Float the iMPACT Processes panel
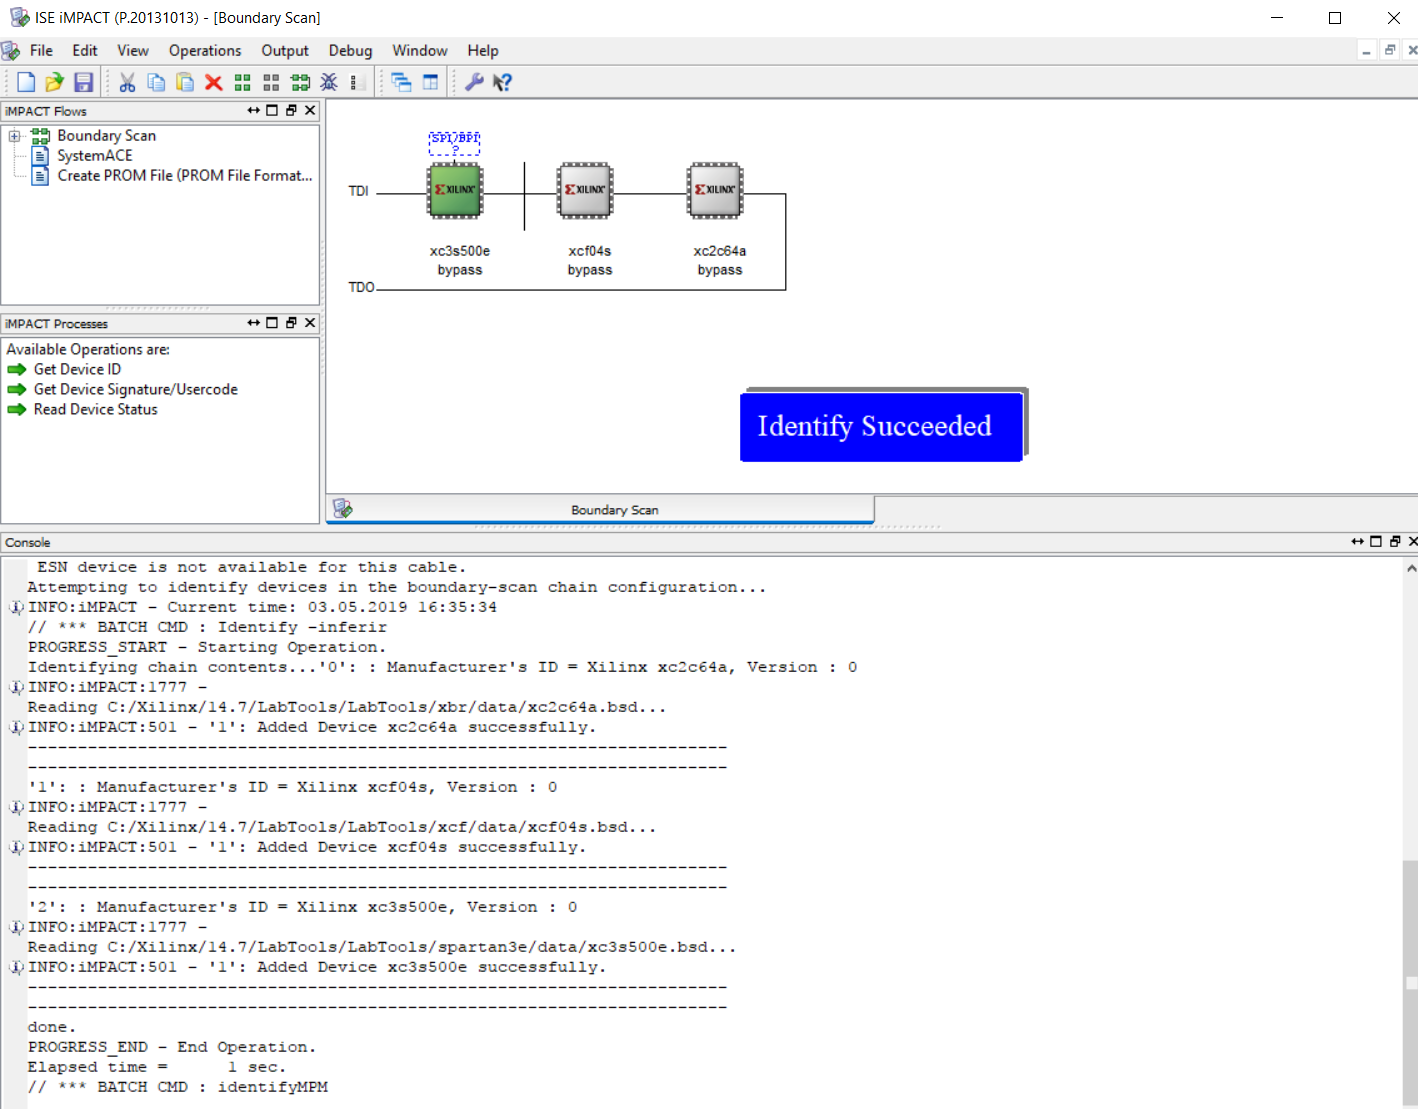This screenshot has height=1109, width=1418. [x=291, y=323]
